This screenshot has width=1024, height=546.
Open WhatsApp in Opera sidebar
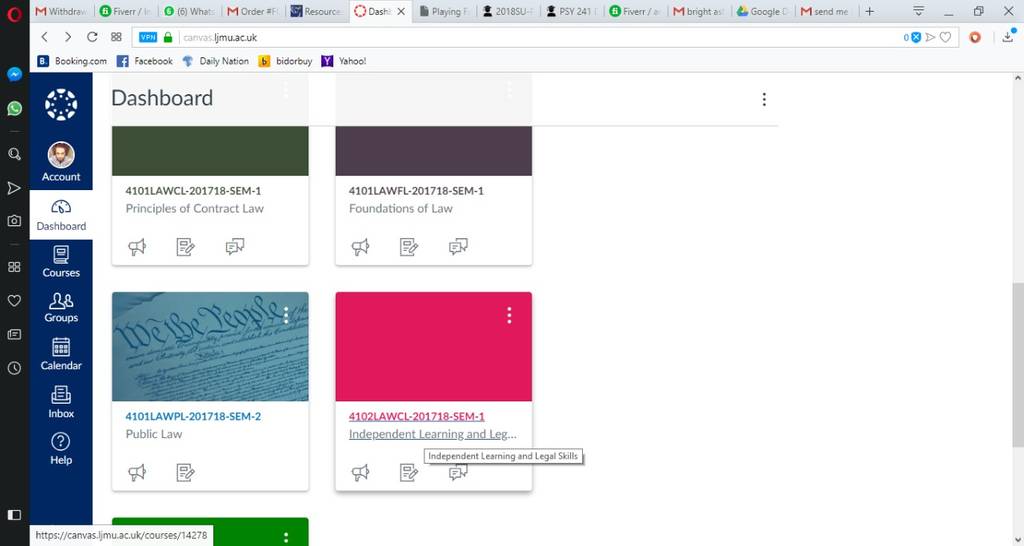(14, 108)
